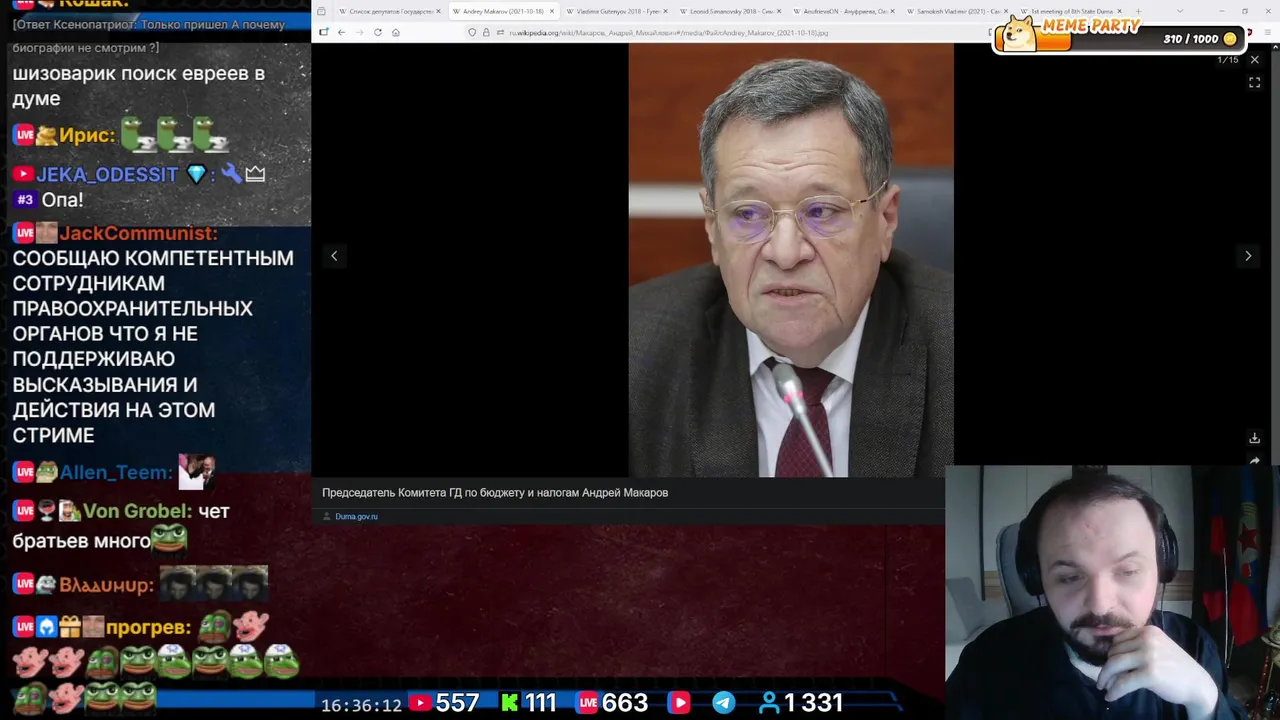The width and height of the screenshot is (1280, 720).
Task: Open a new browser tab
Action: click(x=1138, y=11)
